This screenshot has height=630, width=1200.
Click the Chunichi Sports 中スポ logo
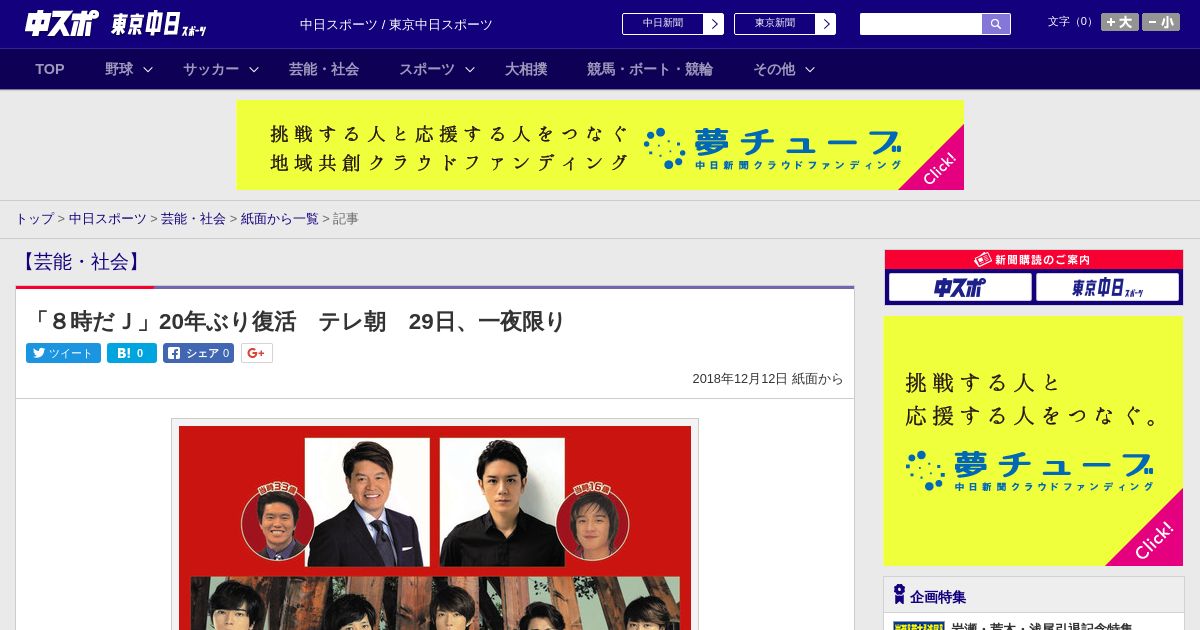[x=61, y=23]
